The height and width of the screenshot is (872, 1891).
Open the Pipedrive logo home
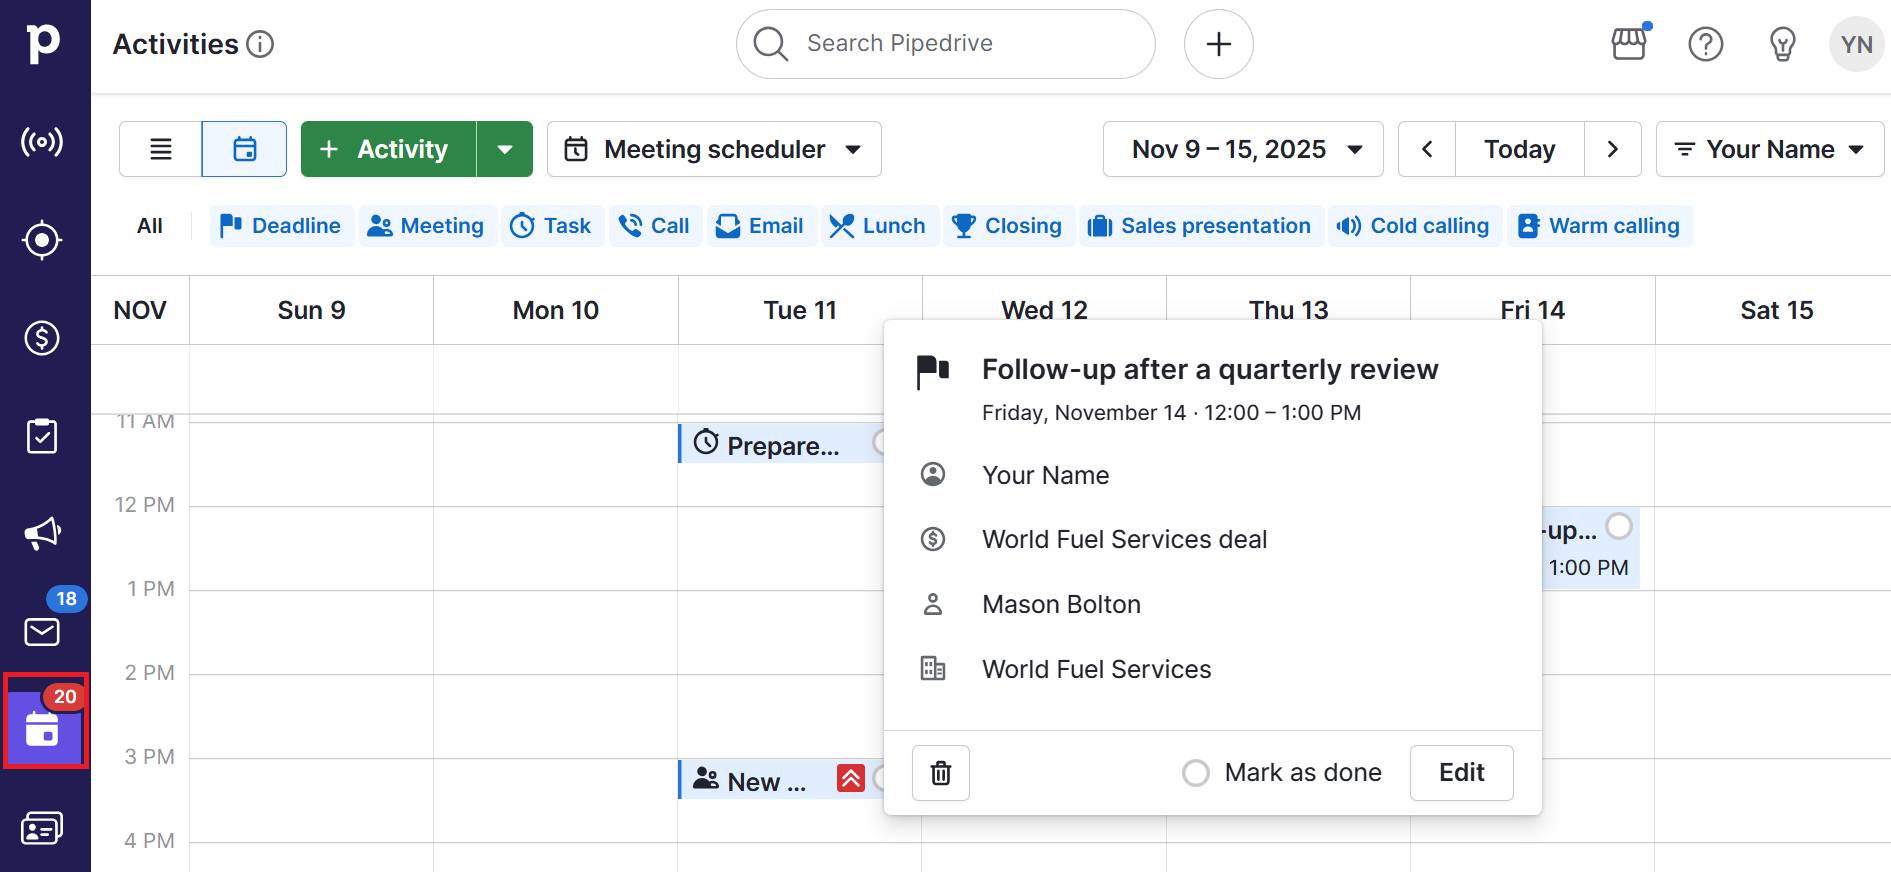pos(43,44)
